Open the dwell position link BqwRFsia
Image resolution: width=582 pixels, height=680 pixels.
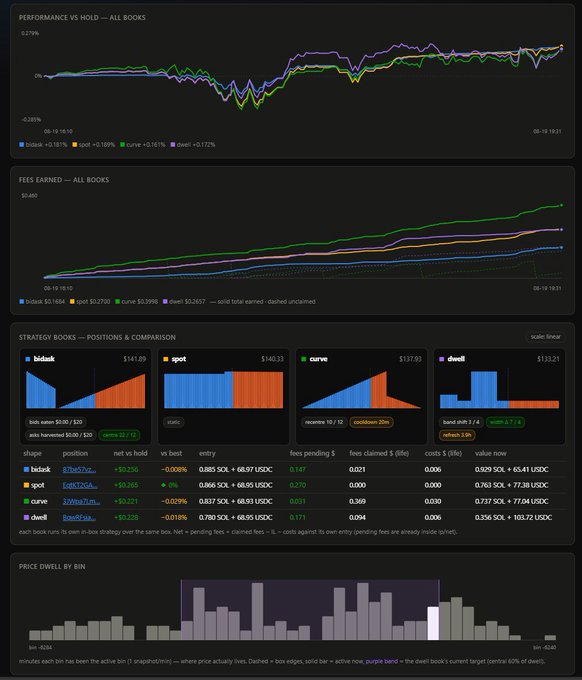click(x=79, y=517)
